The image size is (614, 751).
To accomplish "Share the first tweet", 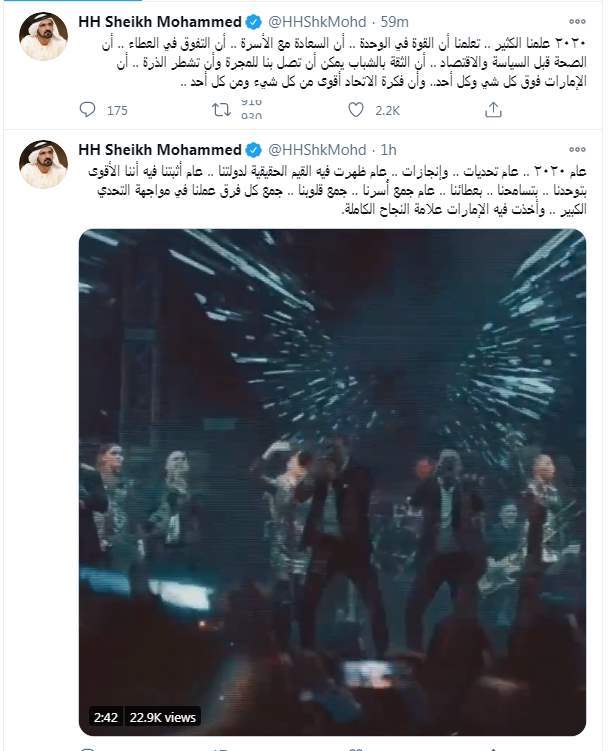I will click(493, 110).
